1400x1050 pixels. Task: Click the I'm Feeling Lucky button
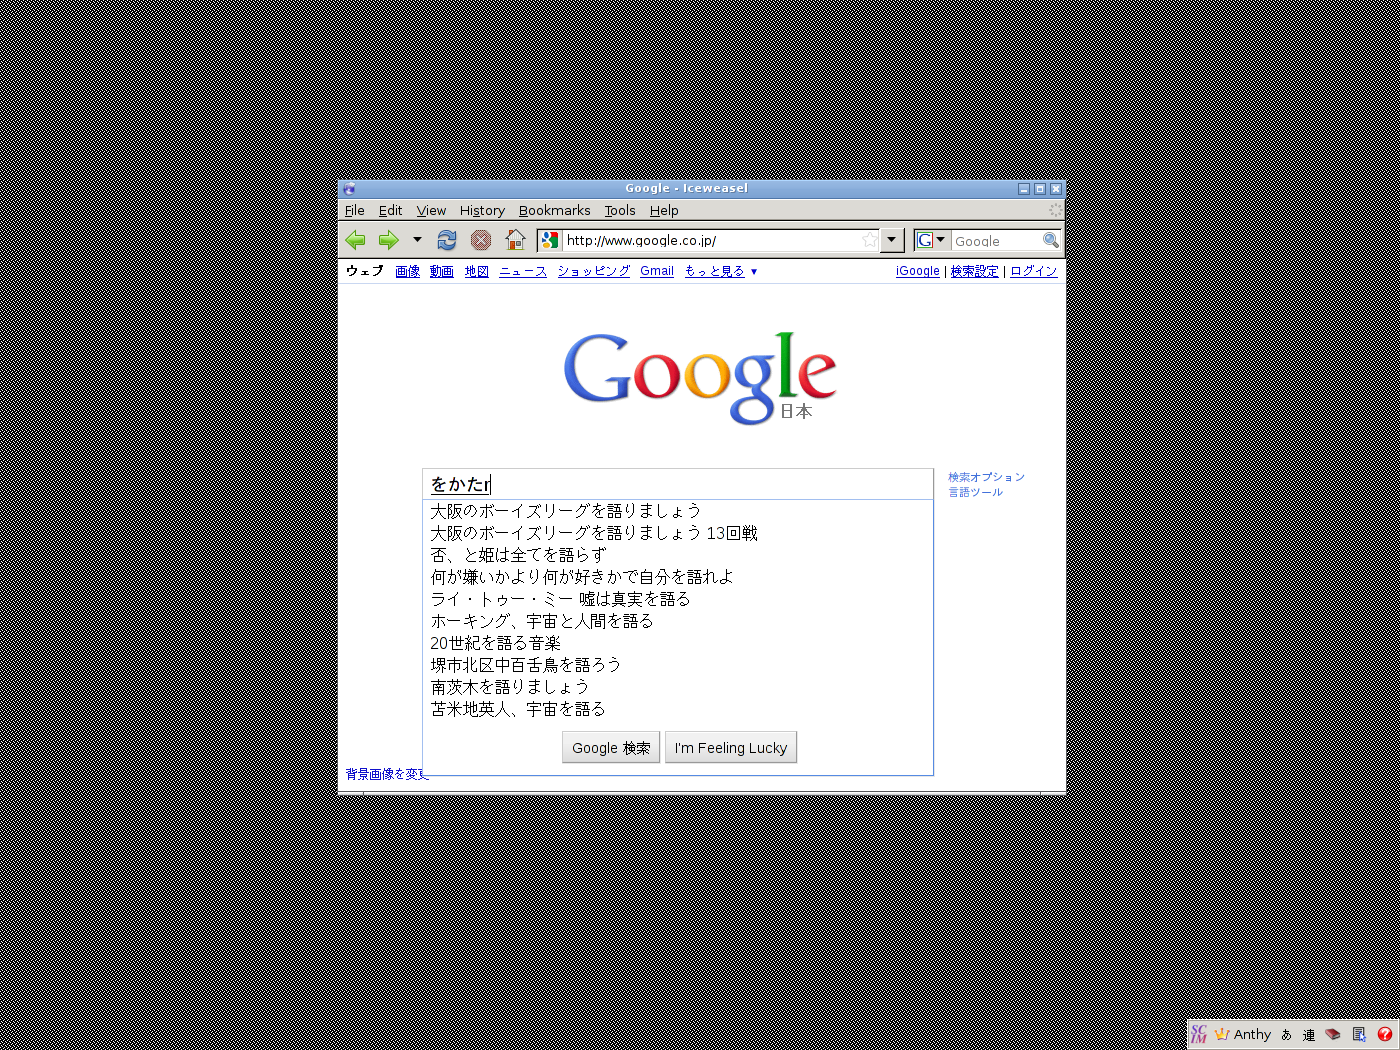point(731,748)
